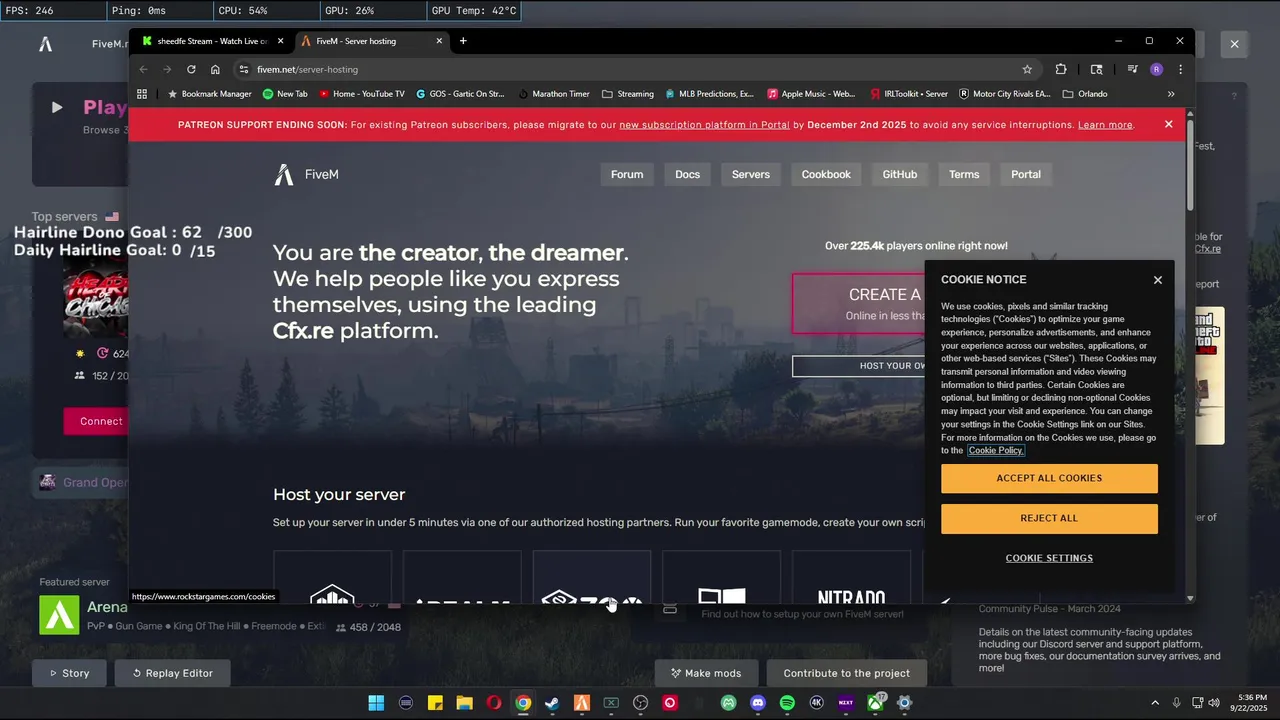
Task: Open Story mode in the FiveM launcher
Action: (69, 673)
